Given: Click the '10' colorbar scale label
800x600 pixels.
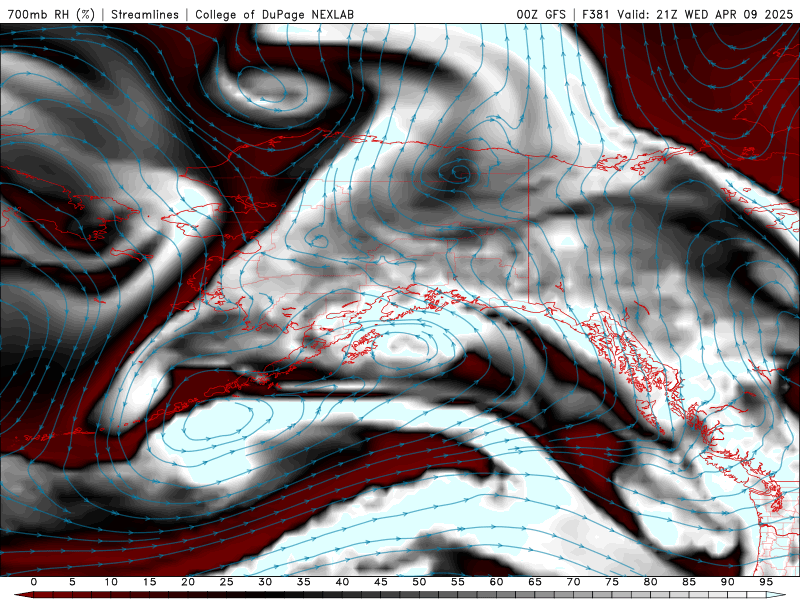Looking at the screenshot, I should tap(111, 582).
